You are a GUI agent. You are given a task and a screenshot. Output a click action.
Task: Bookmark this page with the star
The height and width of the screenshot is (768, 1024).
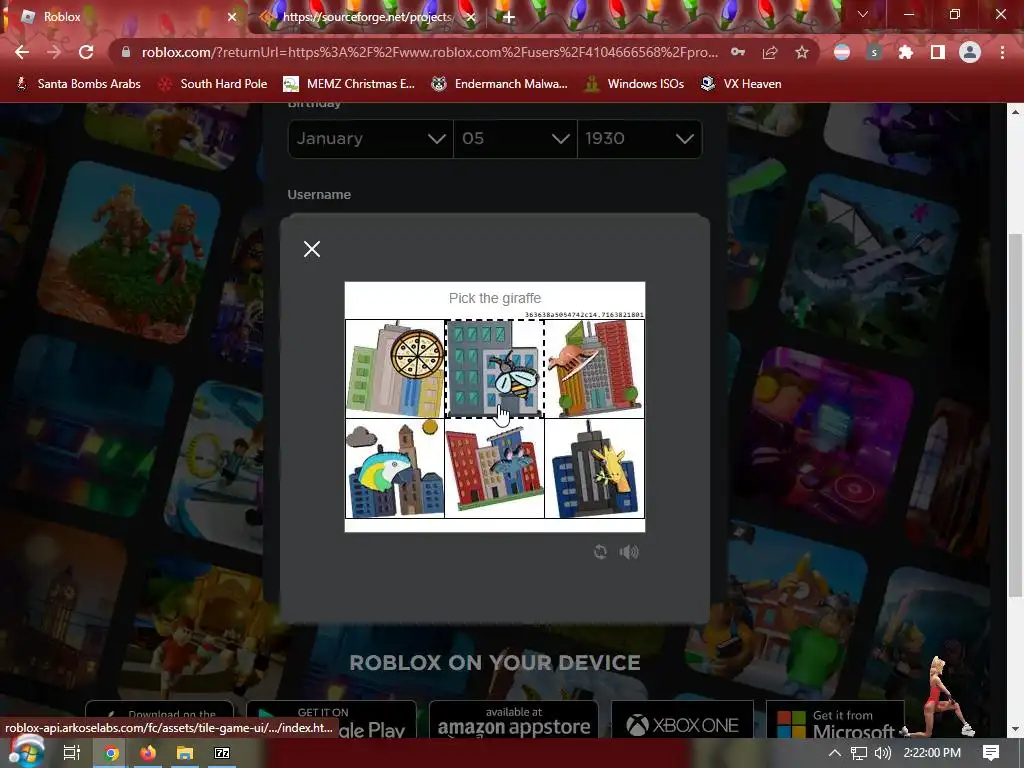tap(802, 52)
